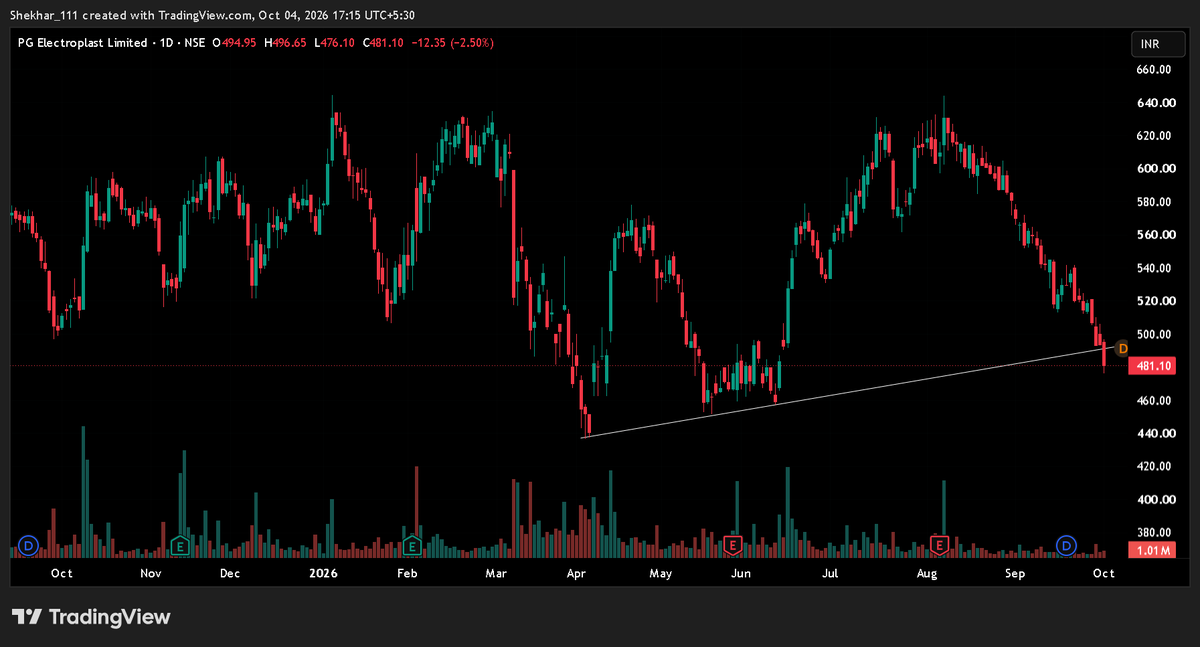Viewport: 1200px width, 647px height.
Task: Click the 2026 time axis label
Action: click(323, 574)
